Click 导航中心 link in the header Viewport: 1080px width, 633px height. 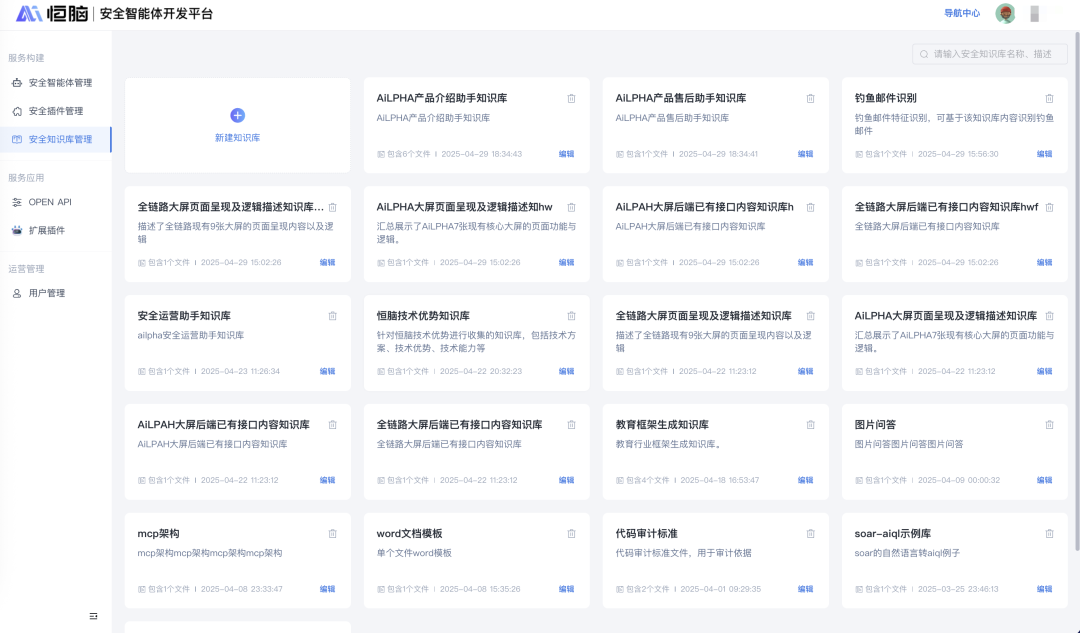[x=962, y=14]
